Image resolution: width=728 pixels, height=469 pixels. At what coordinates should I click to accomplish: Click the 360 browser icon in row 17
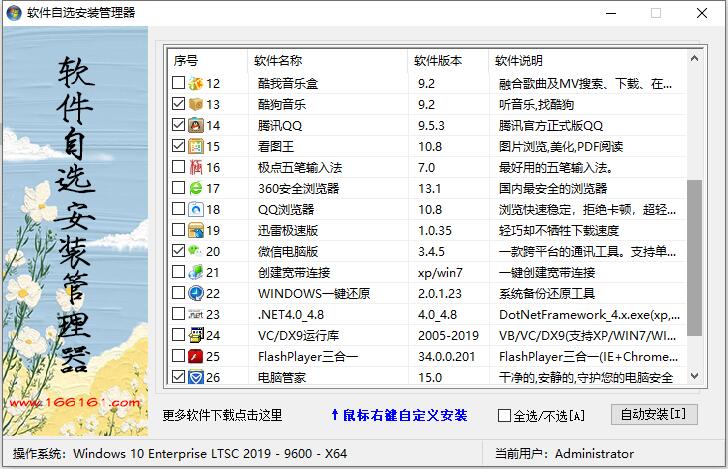[195, 189]
